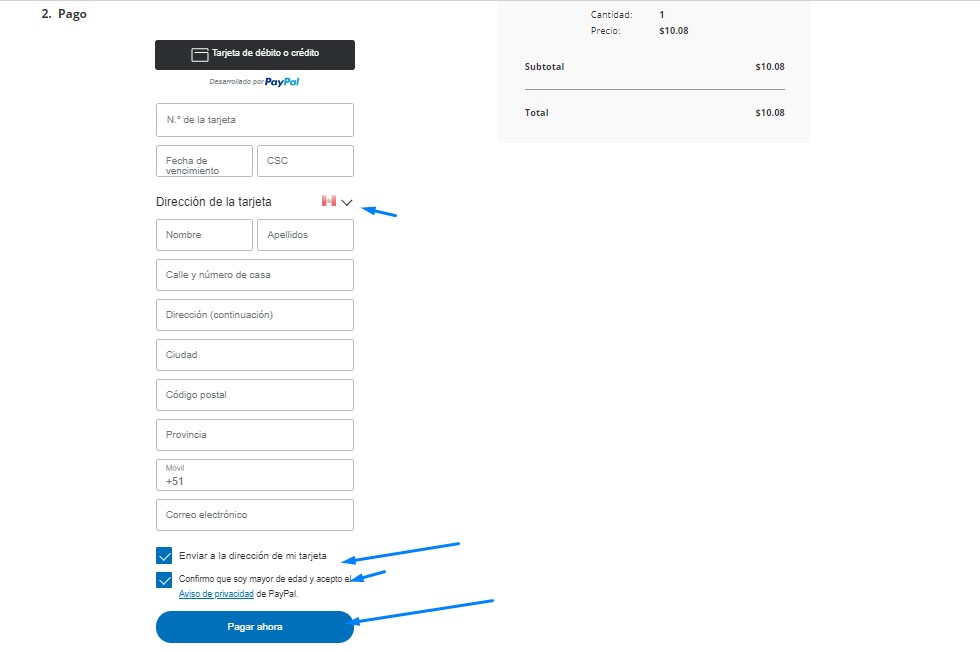Click the Peru flag icon
Screen dimensions: 980x652
[328, 201]
